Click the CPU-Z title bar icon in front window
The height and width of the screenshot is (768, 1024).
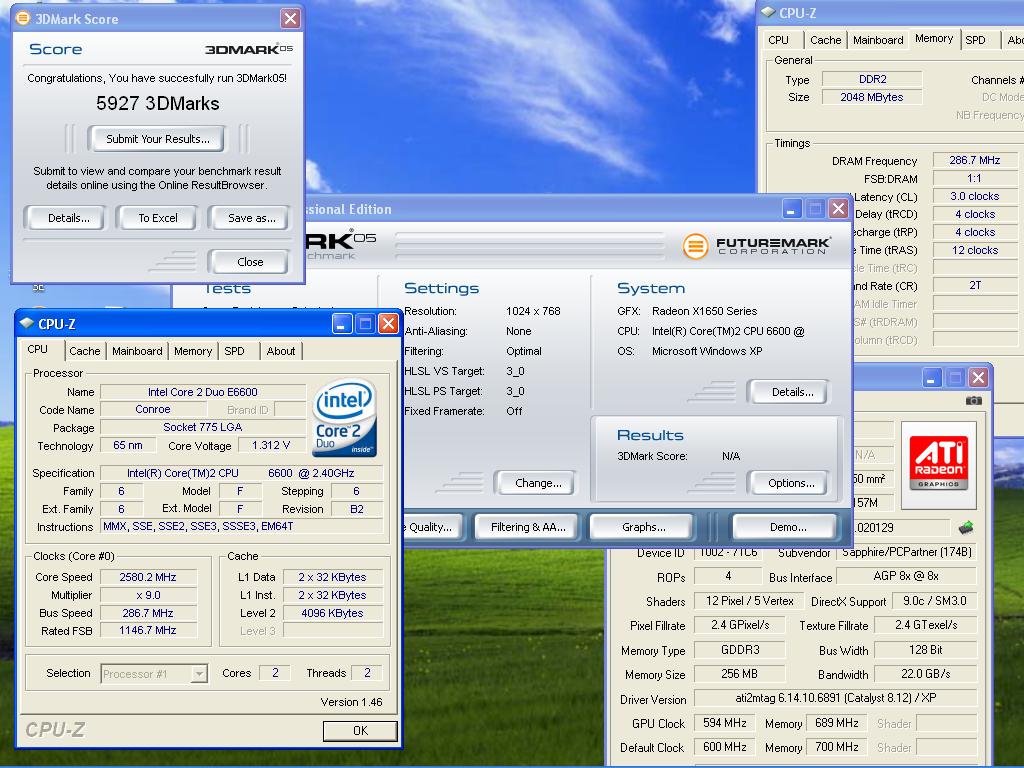click(x=27, y=323)
